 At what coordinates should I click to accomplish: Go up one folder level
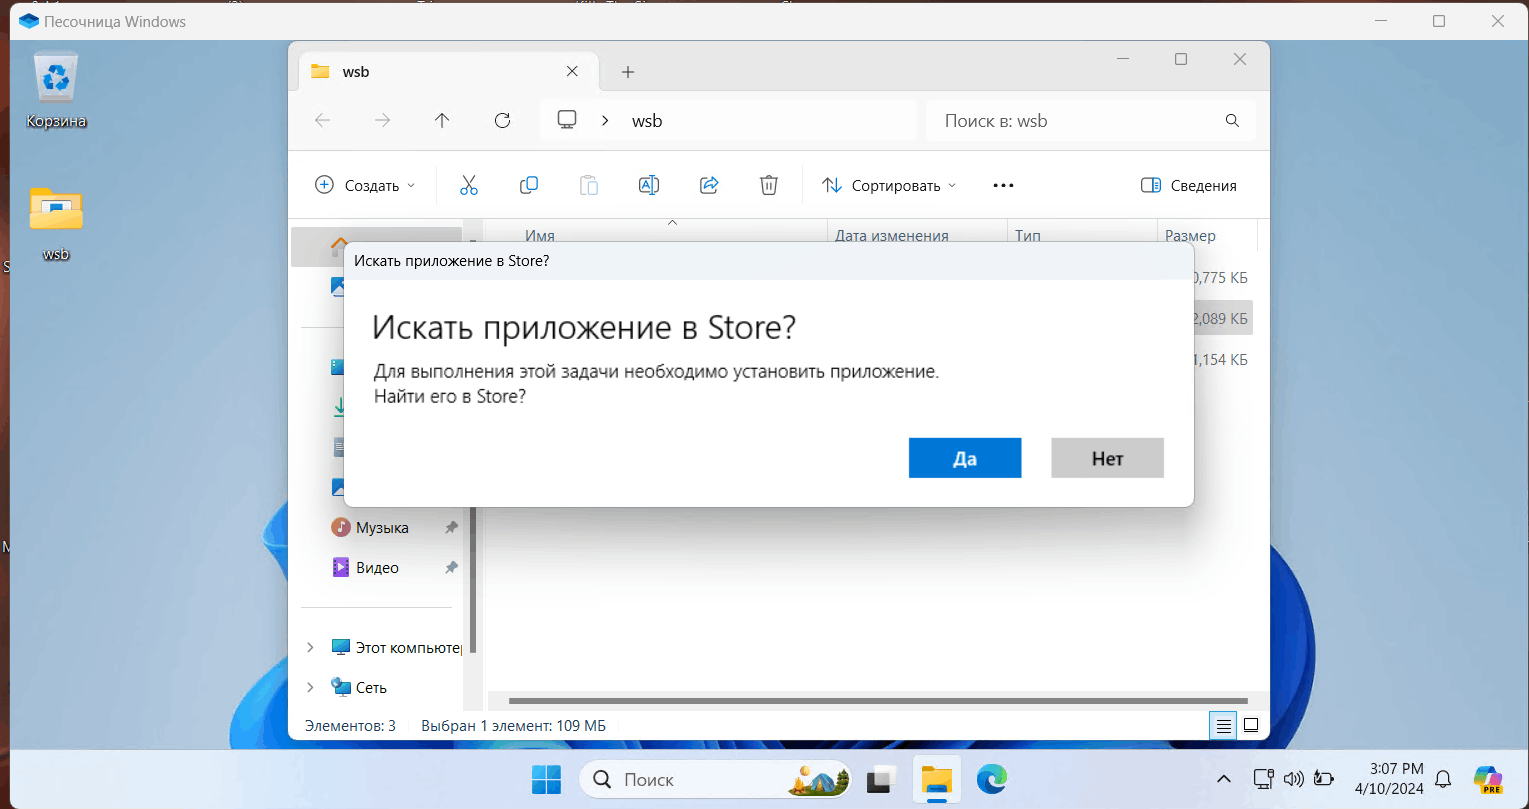tap(442, 120)
